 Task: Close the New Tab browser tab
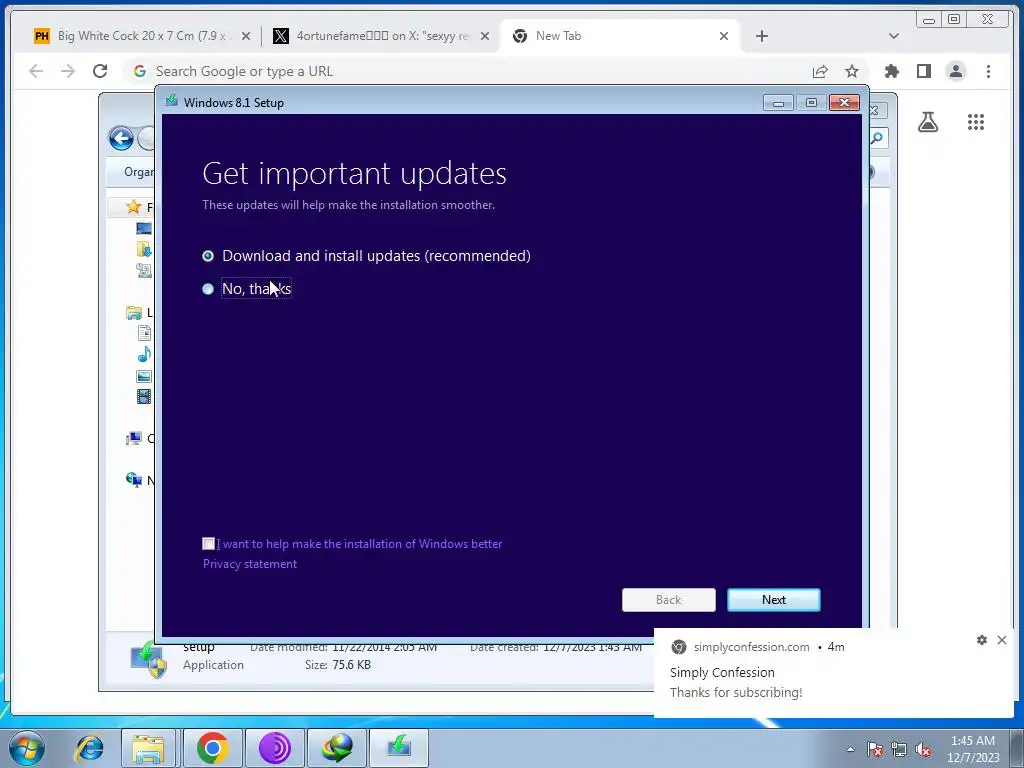(x=724, y=36)
